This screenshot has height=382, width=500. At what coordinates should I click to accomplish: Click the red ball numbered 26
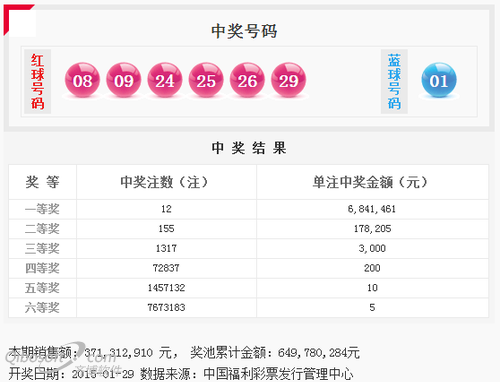click(x=247, y=80)
